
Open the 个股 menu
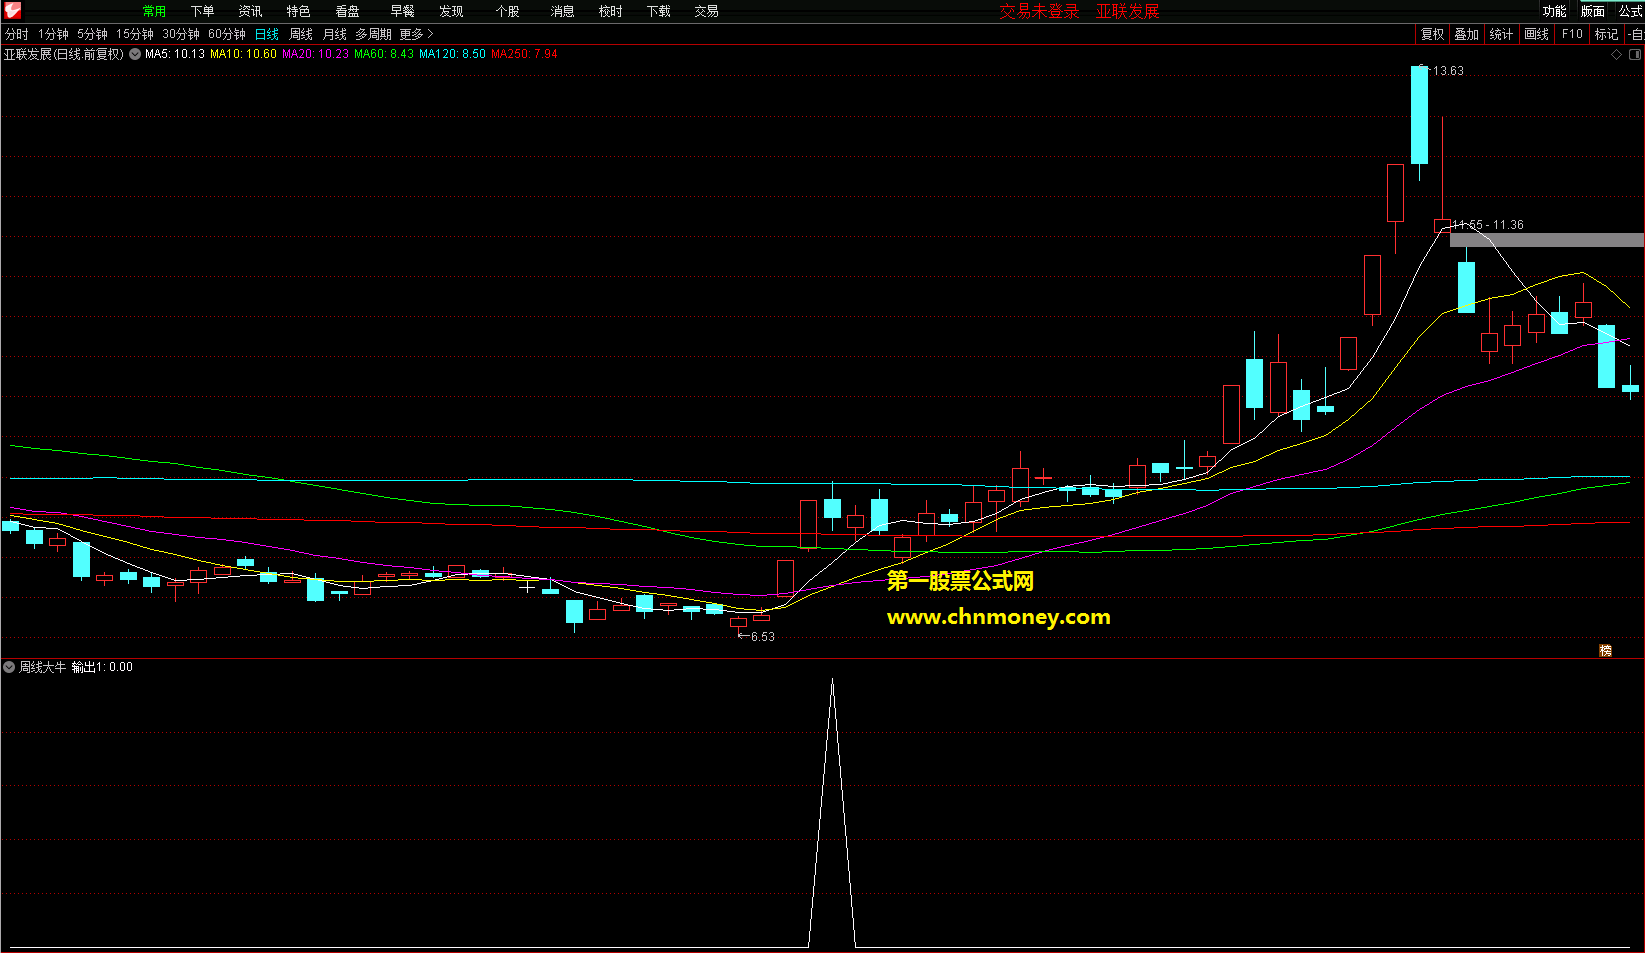tap(507, 11)
